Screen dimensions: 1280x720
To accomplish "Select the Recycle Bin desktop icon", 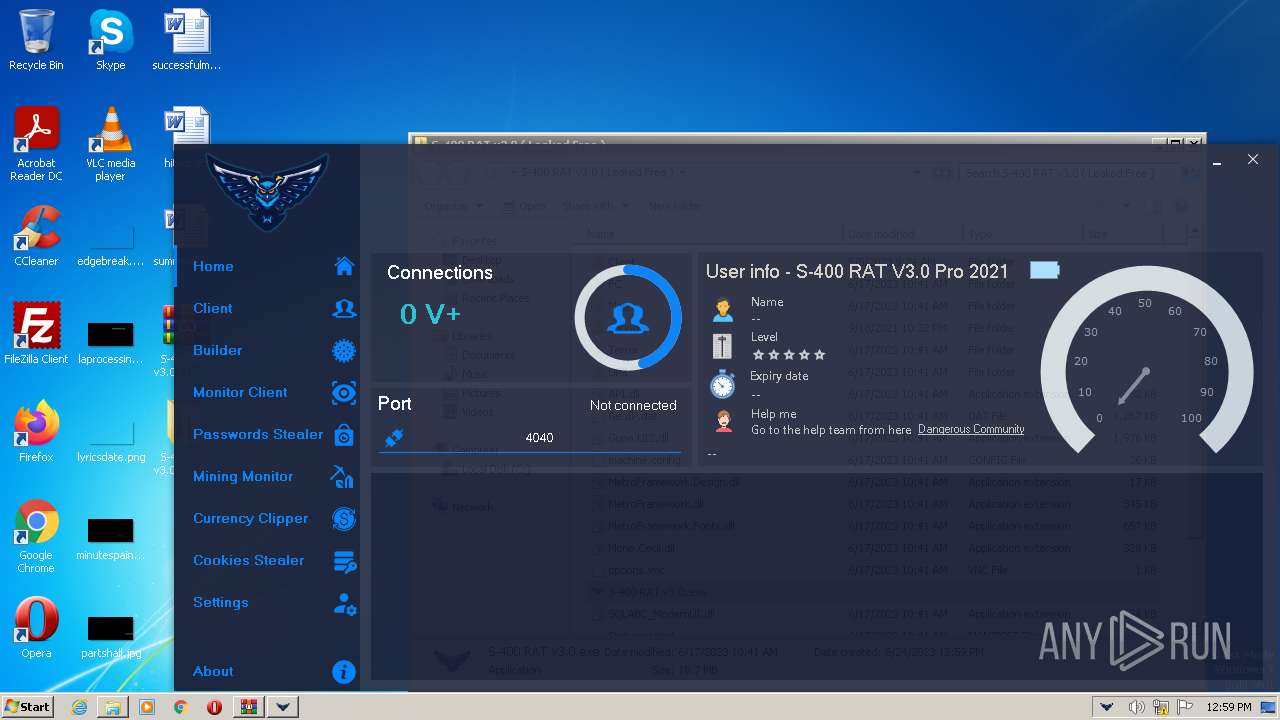I will click(x=36, y=40).
